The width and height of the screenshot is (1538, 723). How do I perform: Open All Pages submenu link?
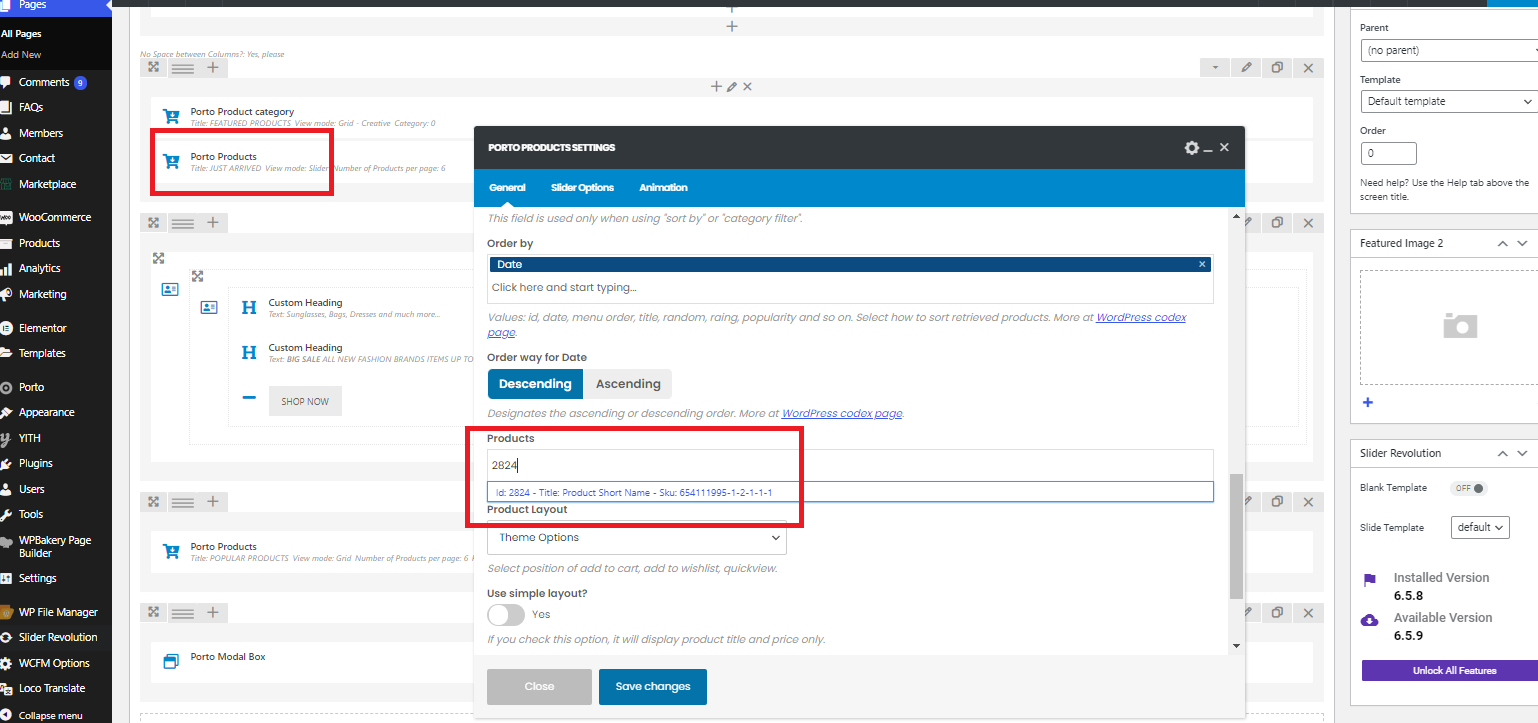[21, 34]
